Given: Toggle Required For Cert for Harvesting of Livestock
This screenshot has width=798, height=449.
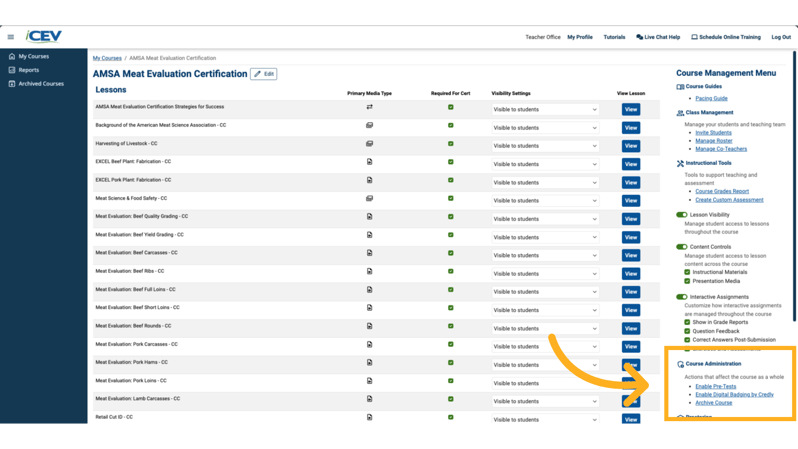Looking at the screenshot, I should click(450, 144).
